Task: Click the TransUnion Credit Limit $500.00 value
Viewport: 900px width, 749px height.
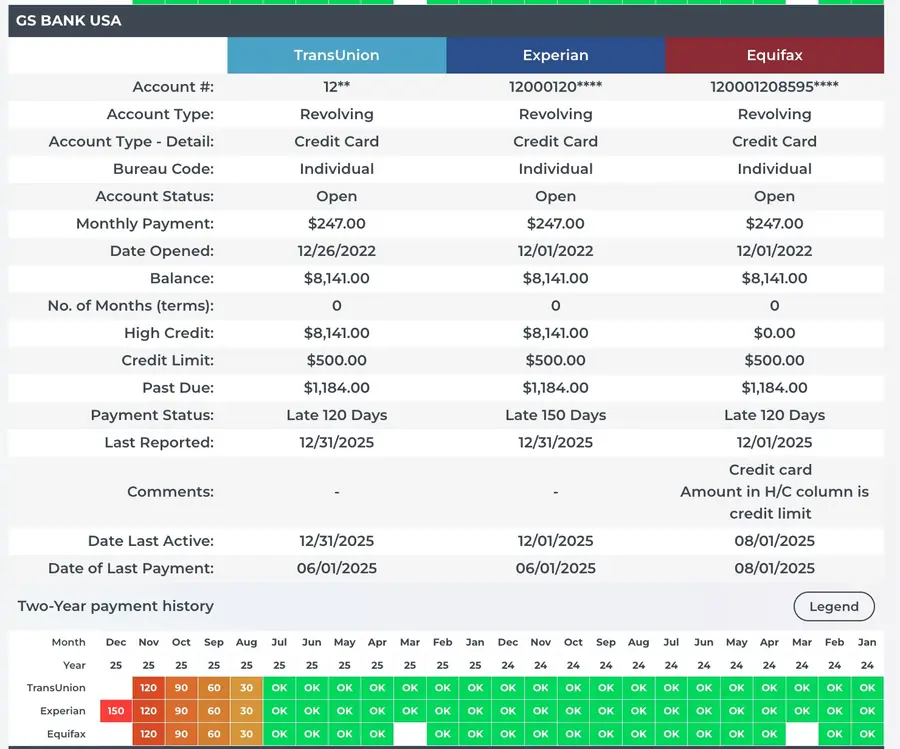Action: pyautogui.click(x=336, y=360)
